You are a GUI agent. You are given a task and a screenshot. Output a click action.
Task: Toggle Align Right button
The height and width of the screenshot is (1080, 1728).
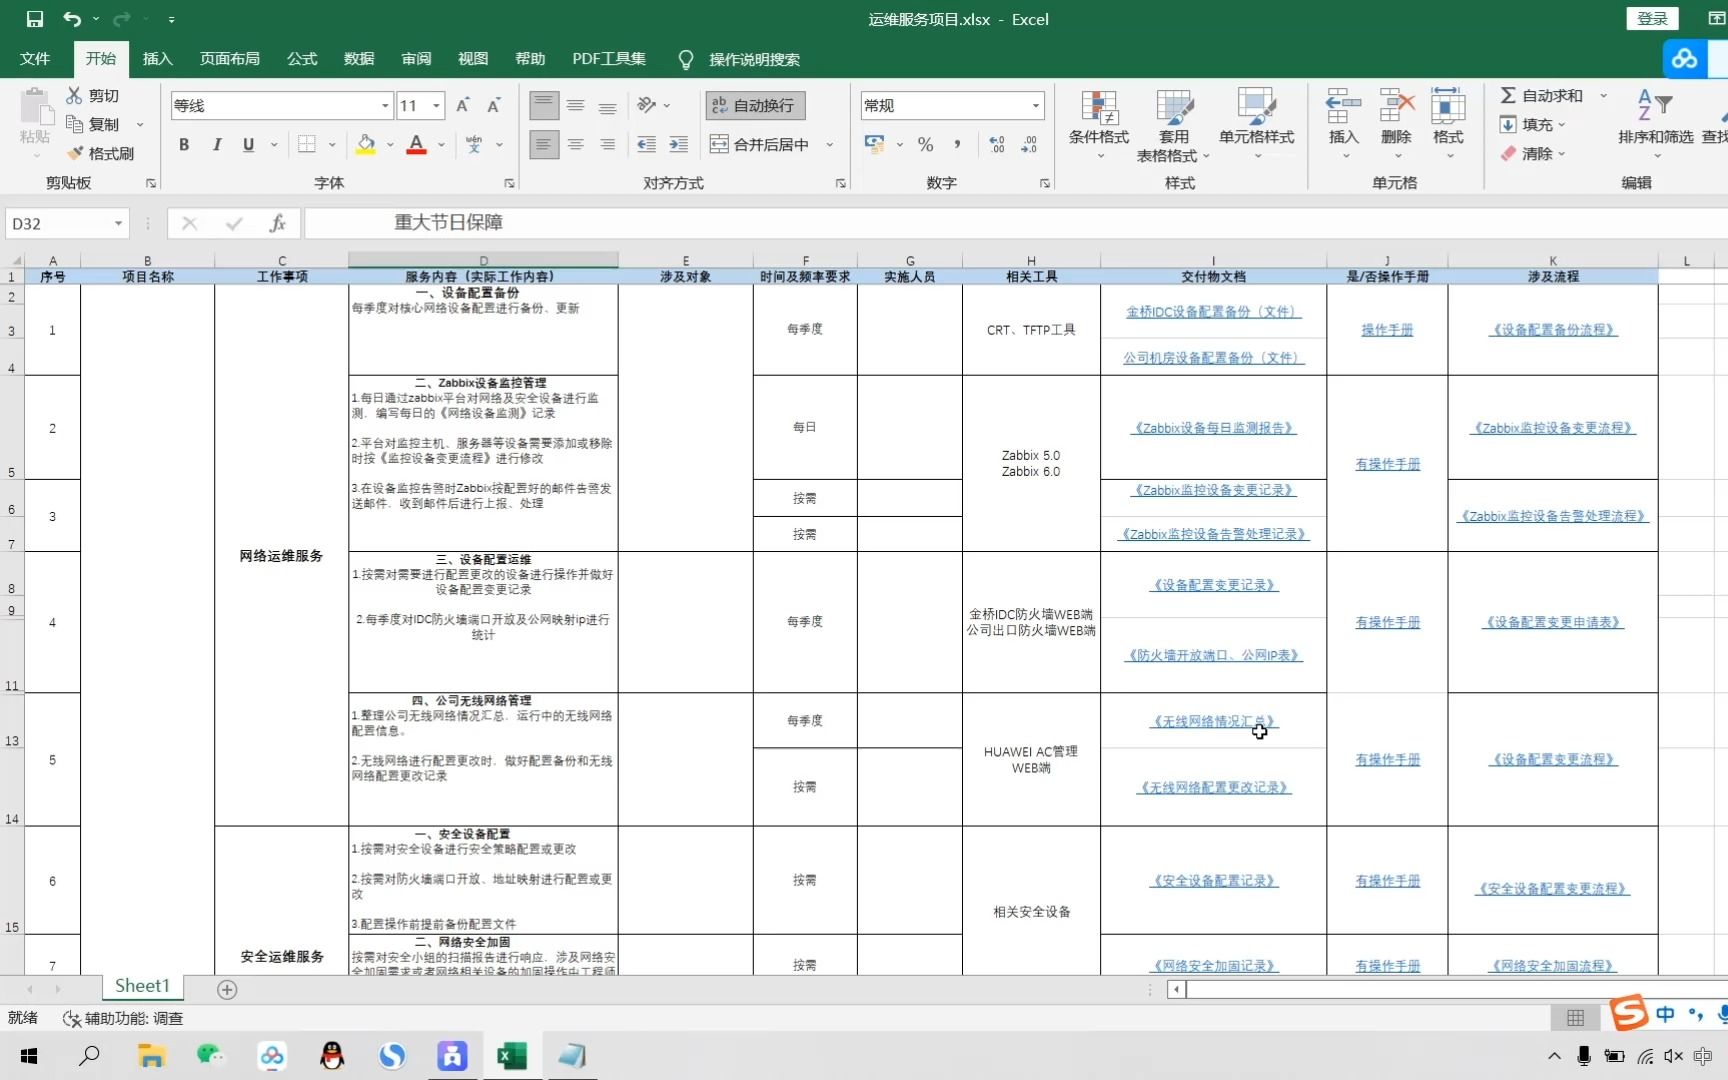coord(607,144)
